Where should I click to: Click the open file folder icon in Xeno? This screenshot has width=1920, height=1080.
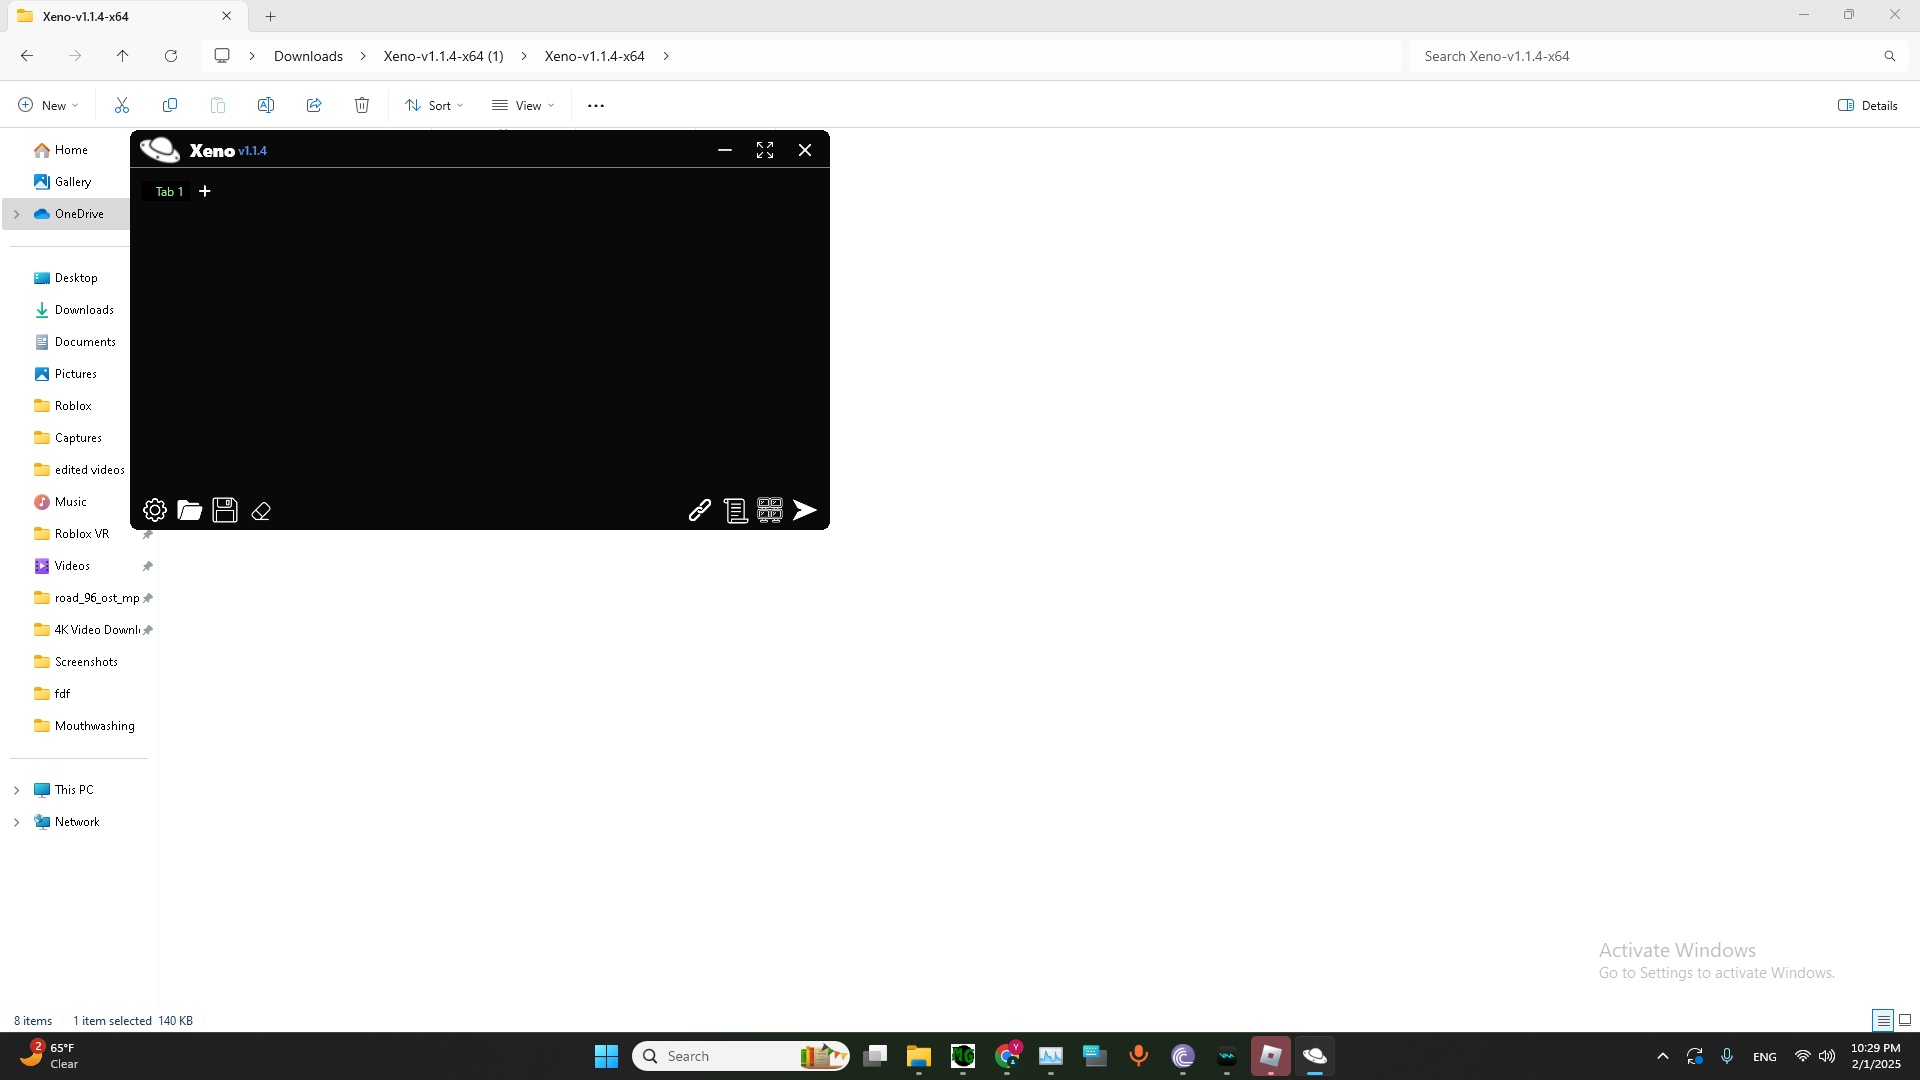(x=189, y=510)
